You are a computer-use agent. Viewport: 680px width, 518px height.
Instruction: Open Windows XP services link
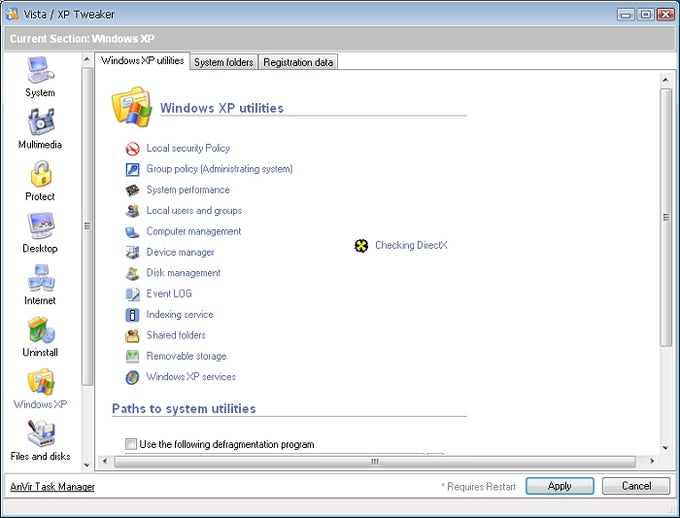pyautogui.click(x=191, y=377)
